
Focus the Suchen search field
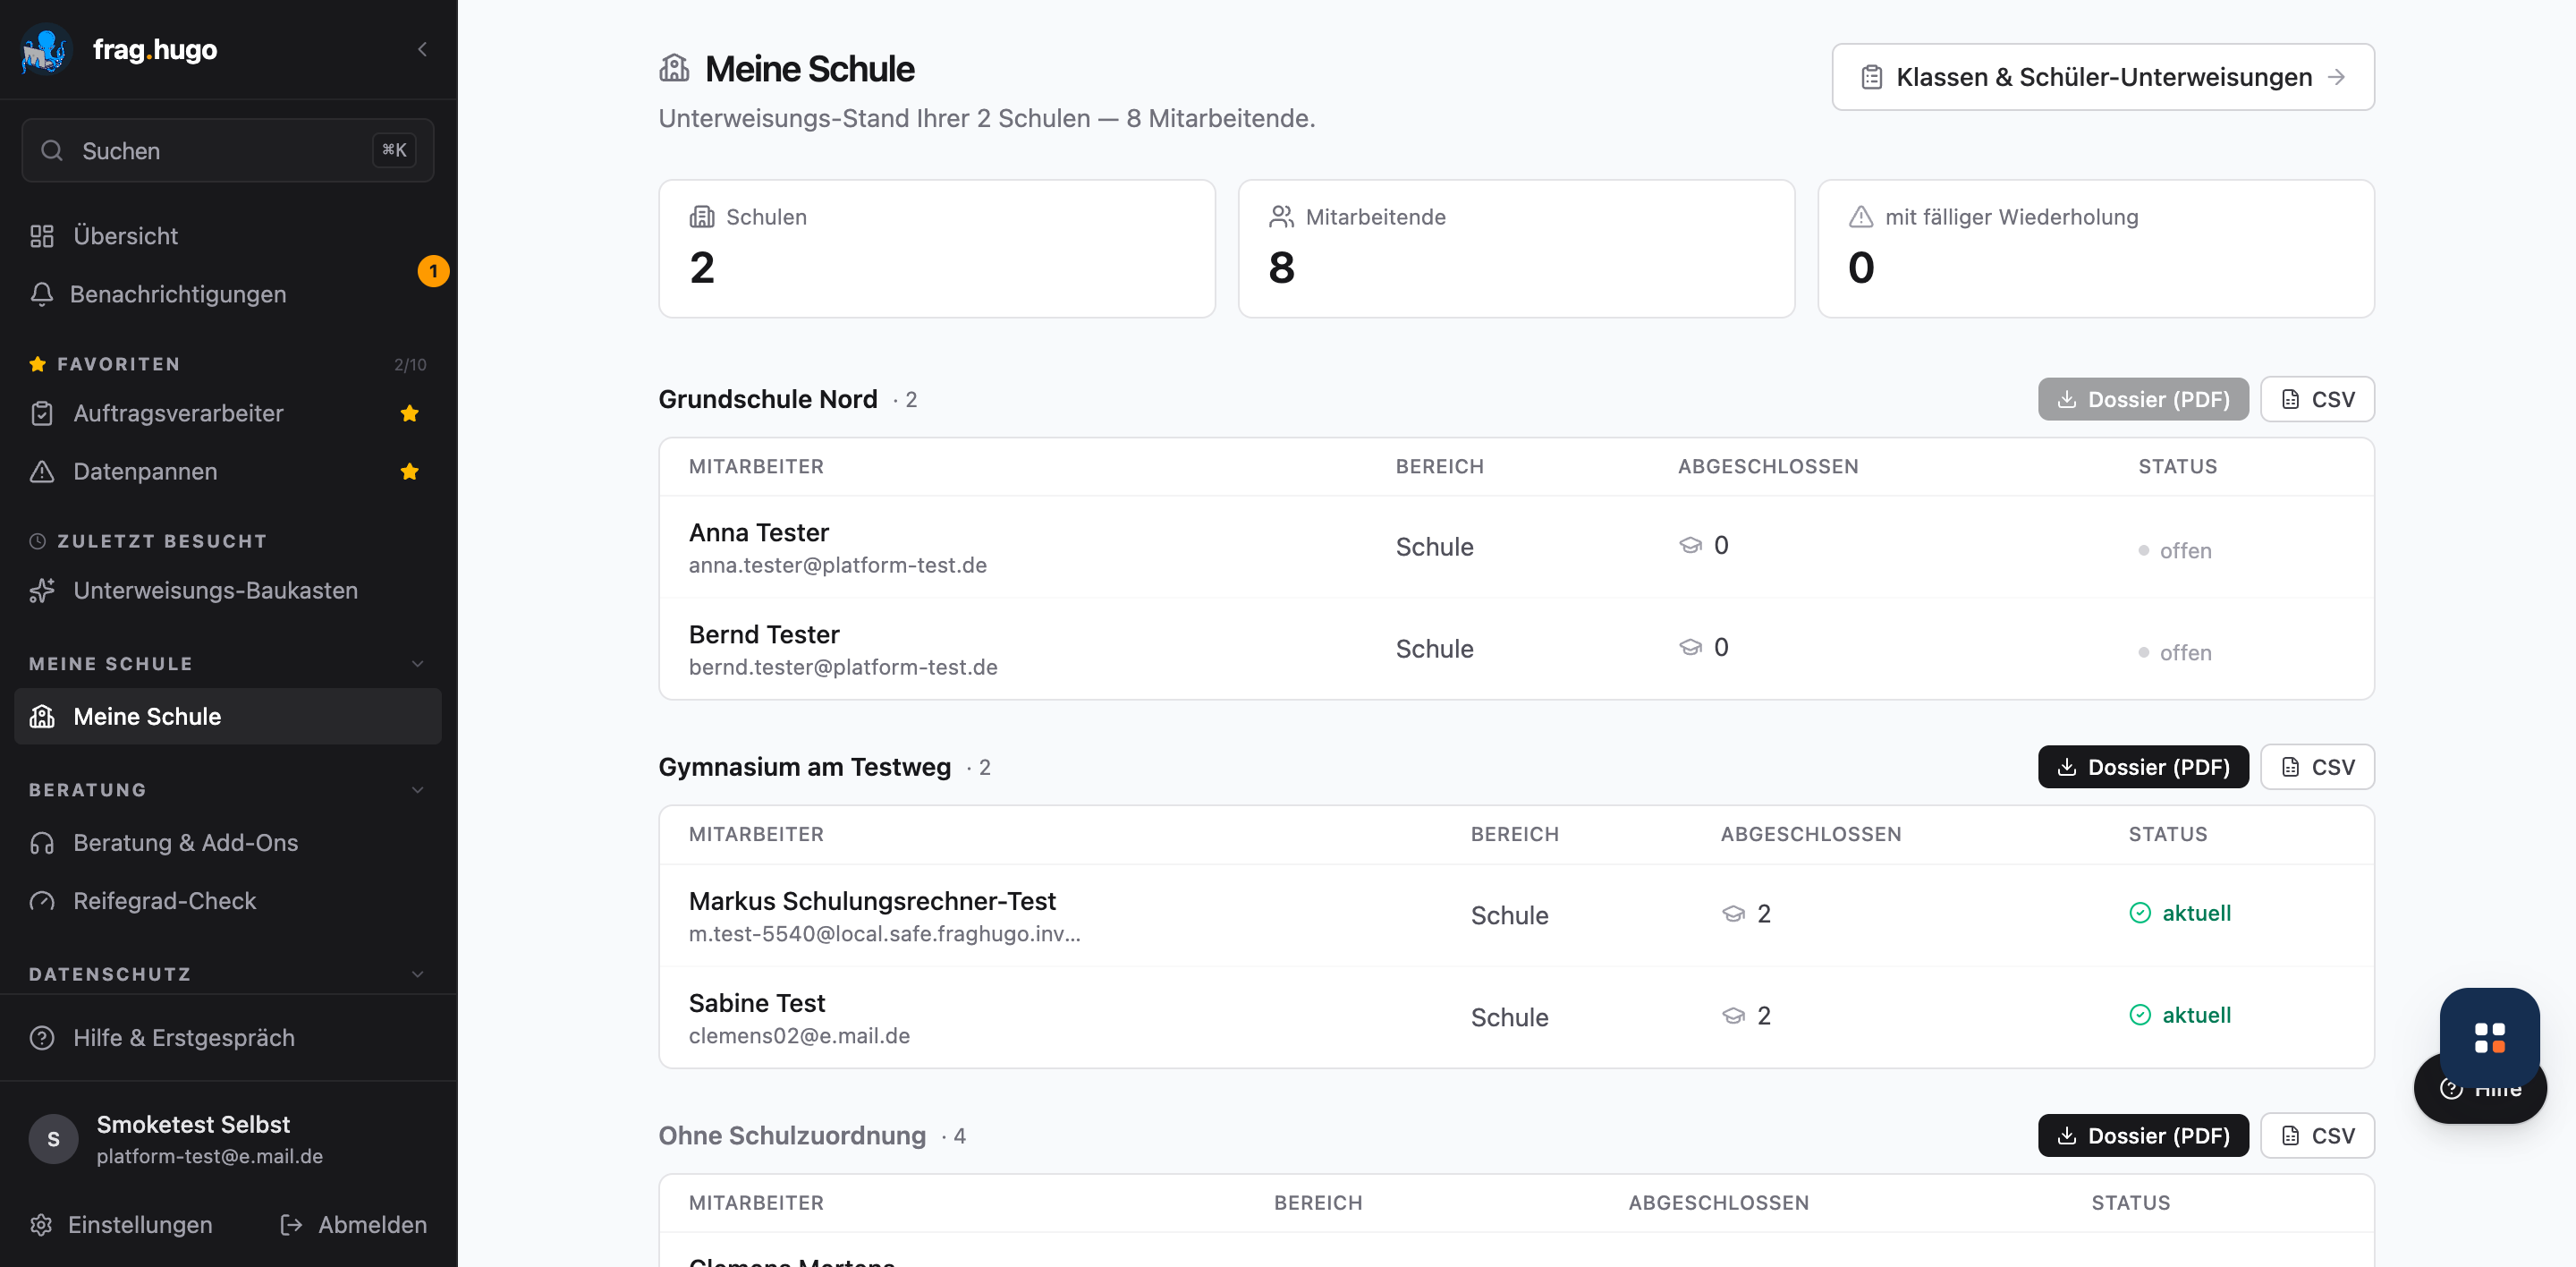(228, 151)
